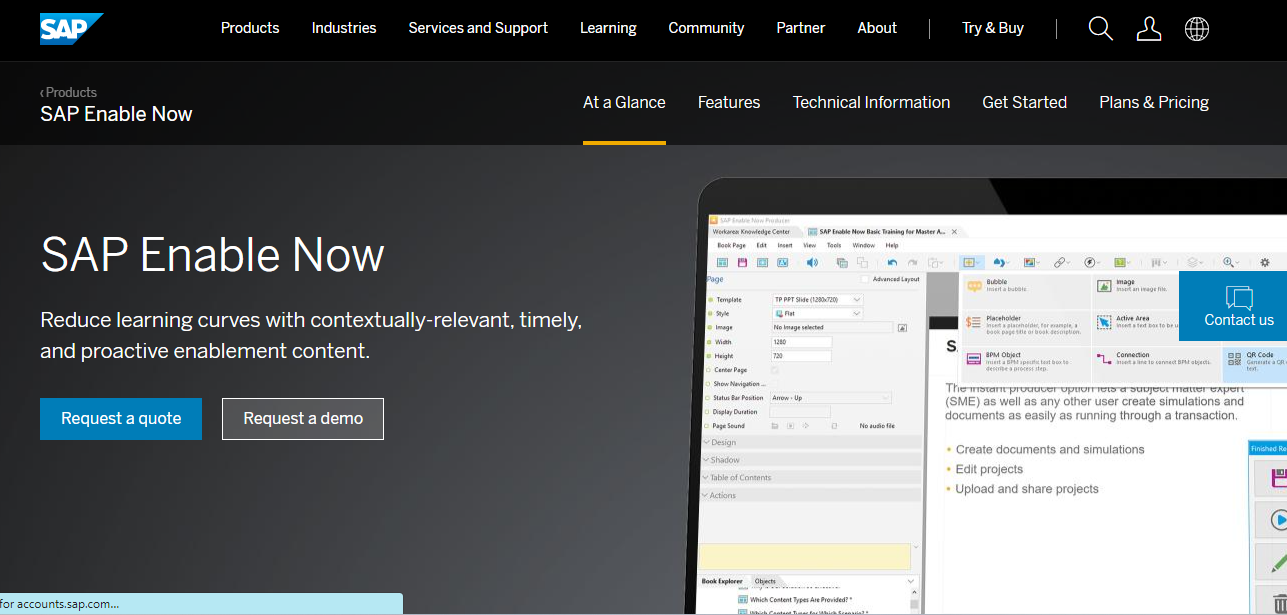
Task: Open the Services and Support menu
Action: click(478, 28)
